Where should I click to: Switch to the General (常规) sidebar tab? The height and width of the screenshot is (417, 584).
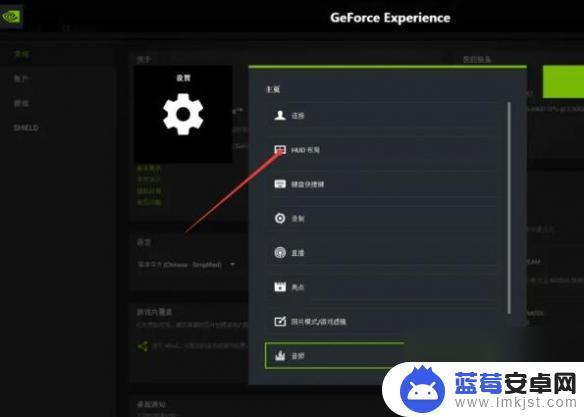(21, 54)
